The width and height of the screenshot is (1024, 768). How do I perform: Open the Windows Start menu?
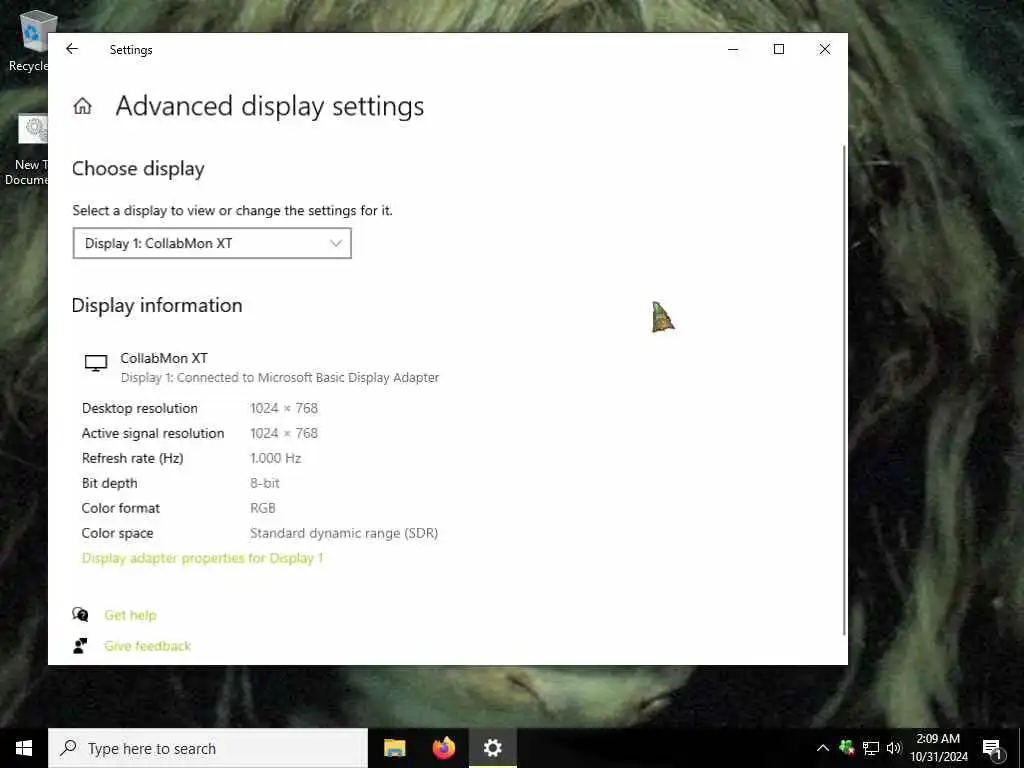pos(24,748)
